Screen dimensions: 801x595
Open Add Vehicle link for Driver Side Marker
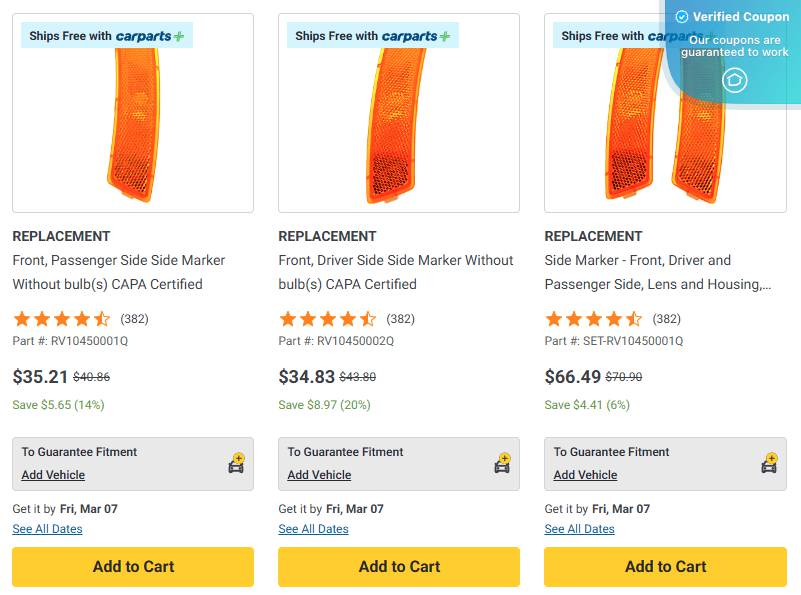click(319, 475)
